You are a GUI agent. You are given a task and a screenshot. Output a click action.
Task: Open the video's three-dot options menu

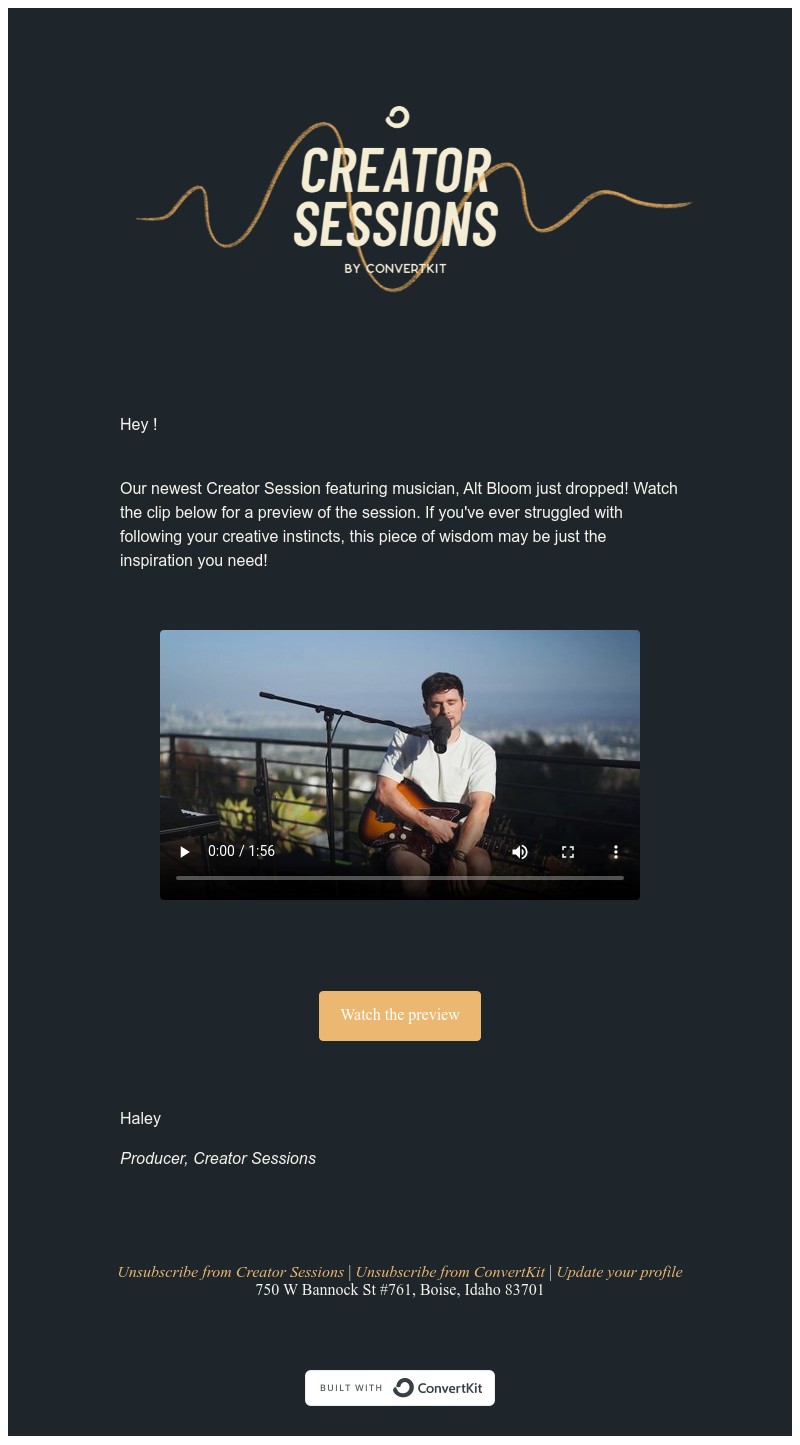[616, 852]
